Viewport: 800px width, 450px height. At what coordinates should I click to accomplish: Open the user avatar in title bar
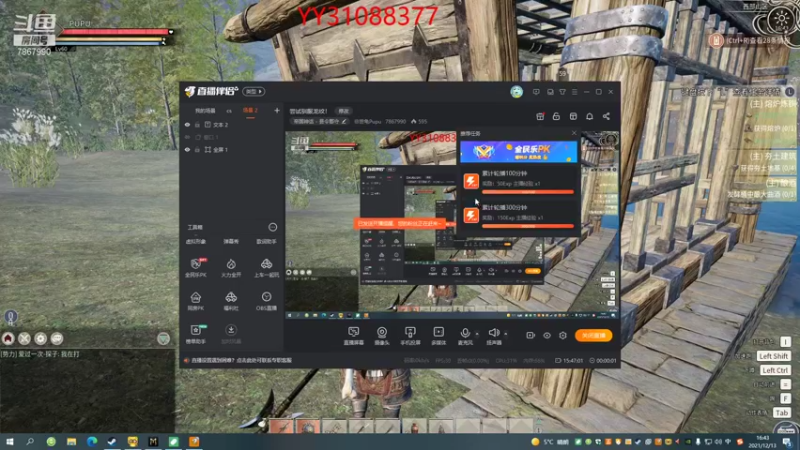(x=516, y=92)
